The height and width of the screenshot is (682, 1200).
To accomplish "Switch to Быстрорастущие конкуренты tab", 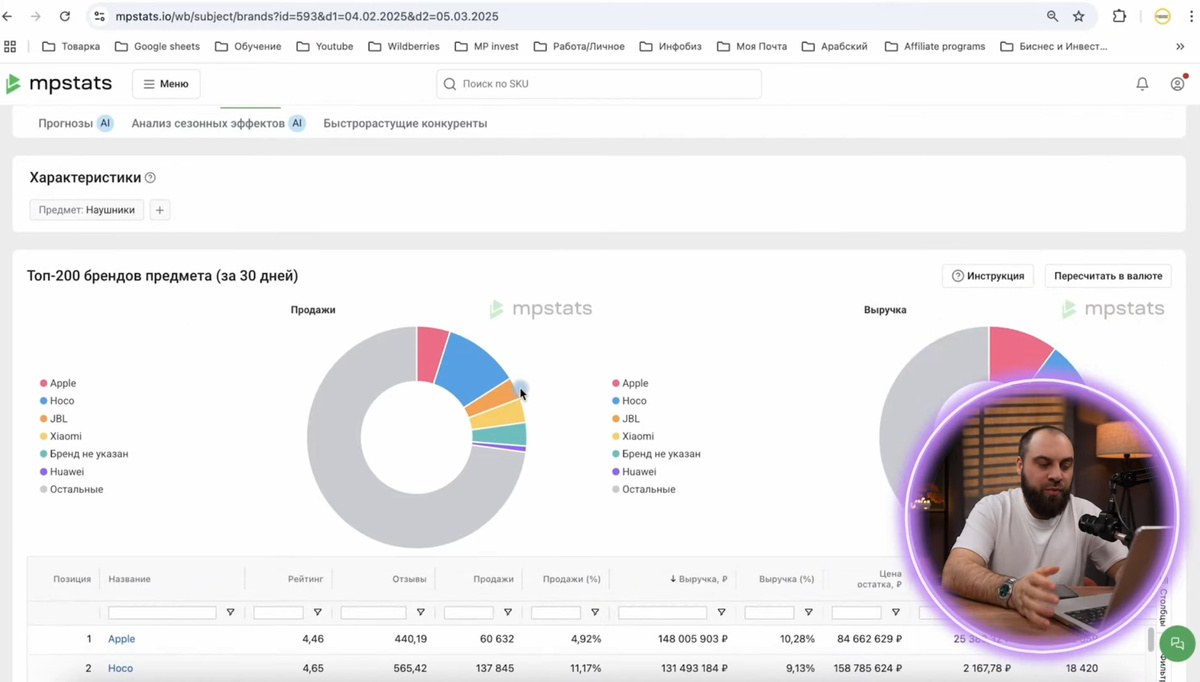I will point(405,123).
